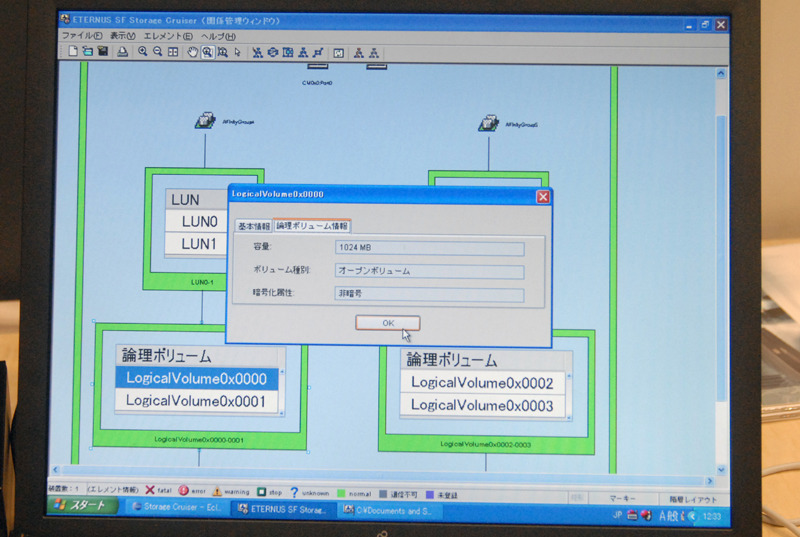Viewport: 800px width, 537px height.
Task: Click the JP language indicator in tray
Action: (617, 515)
